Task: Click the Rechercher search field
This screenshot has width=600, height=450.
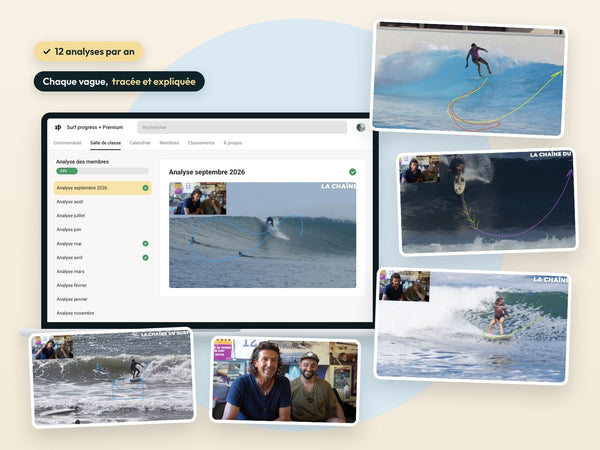Action: coord(242,127)
